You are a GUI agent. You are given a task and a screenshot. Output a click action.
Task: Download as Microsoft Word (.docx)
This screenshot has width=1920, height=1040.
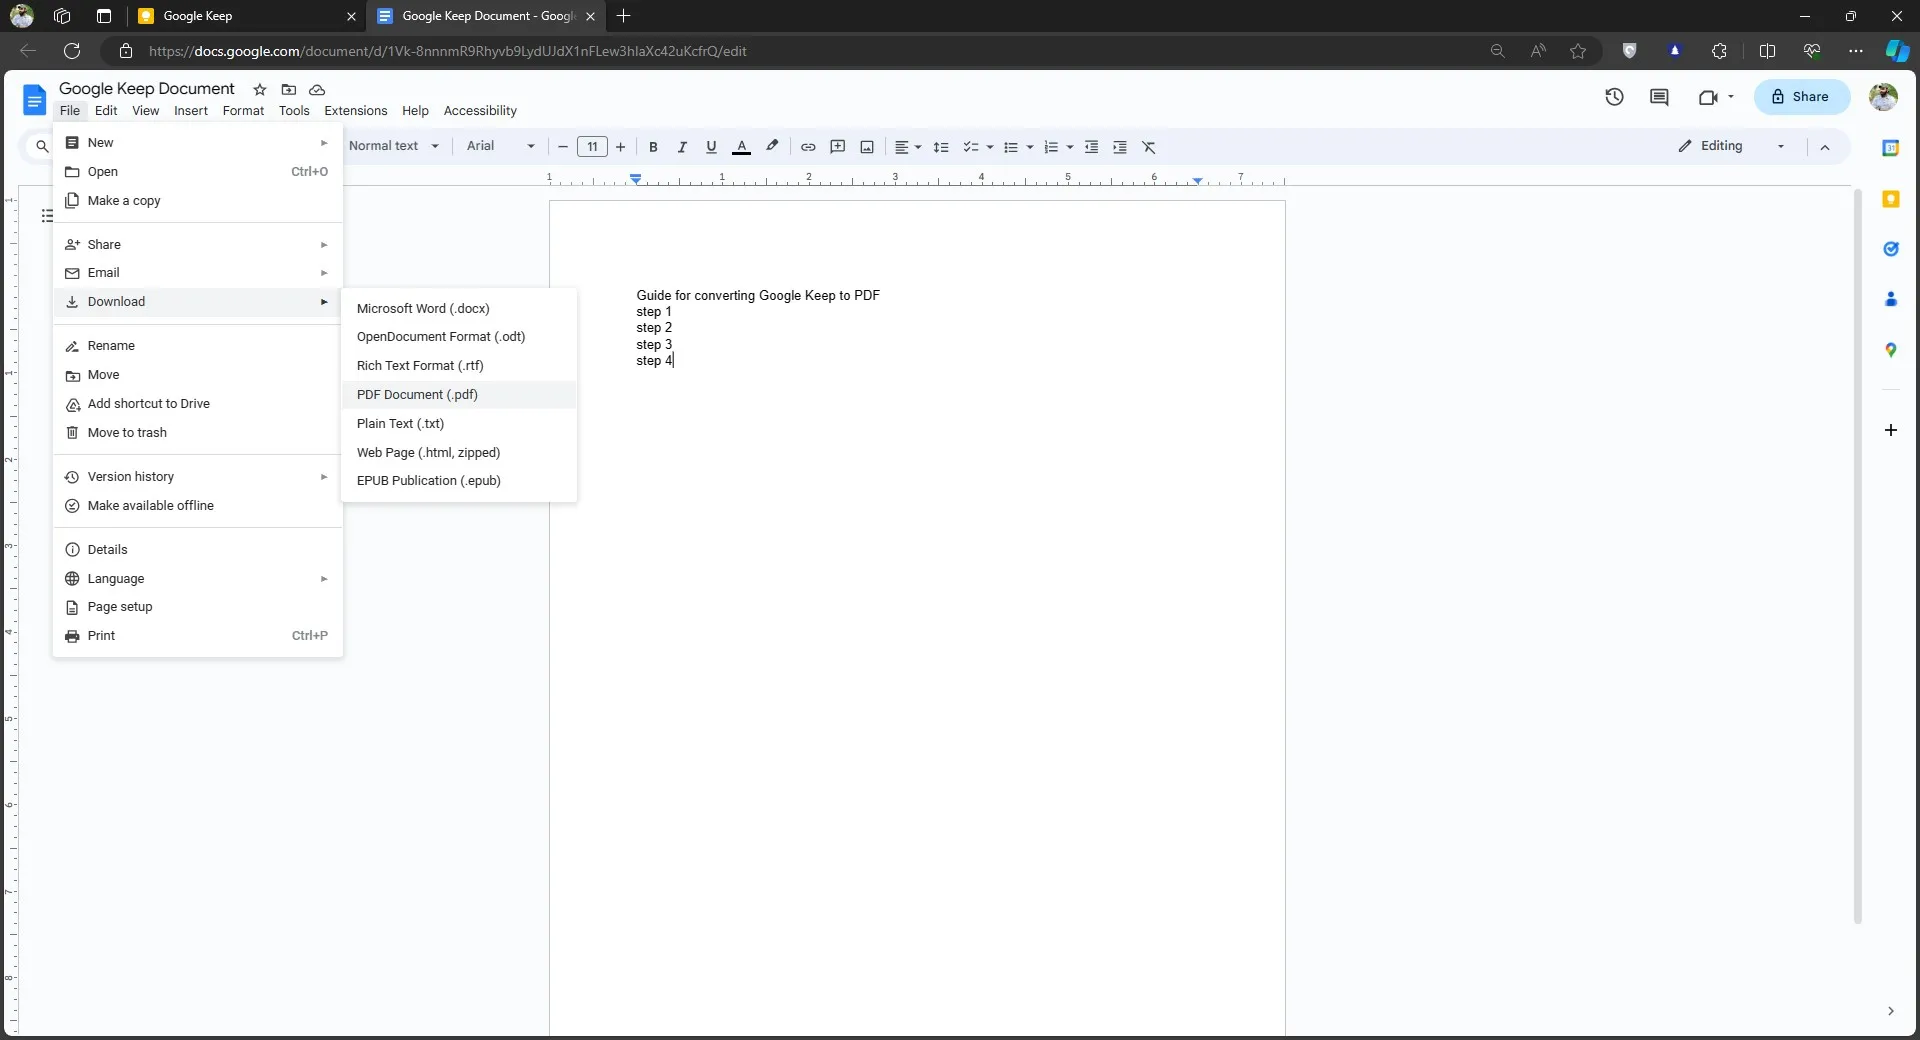click(459, 309)
